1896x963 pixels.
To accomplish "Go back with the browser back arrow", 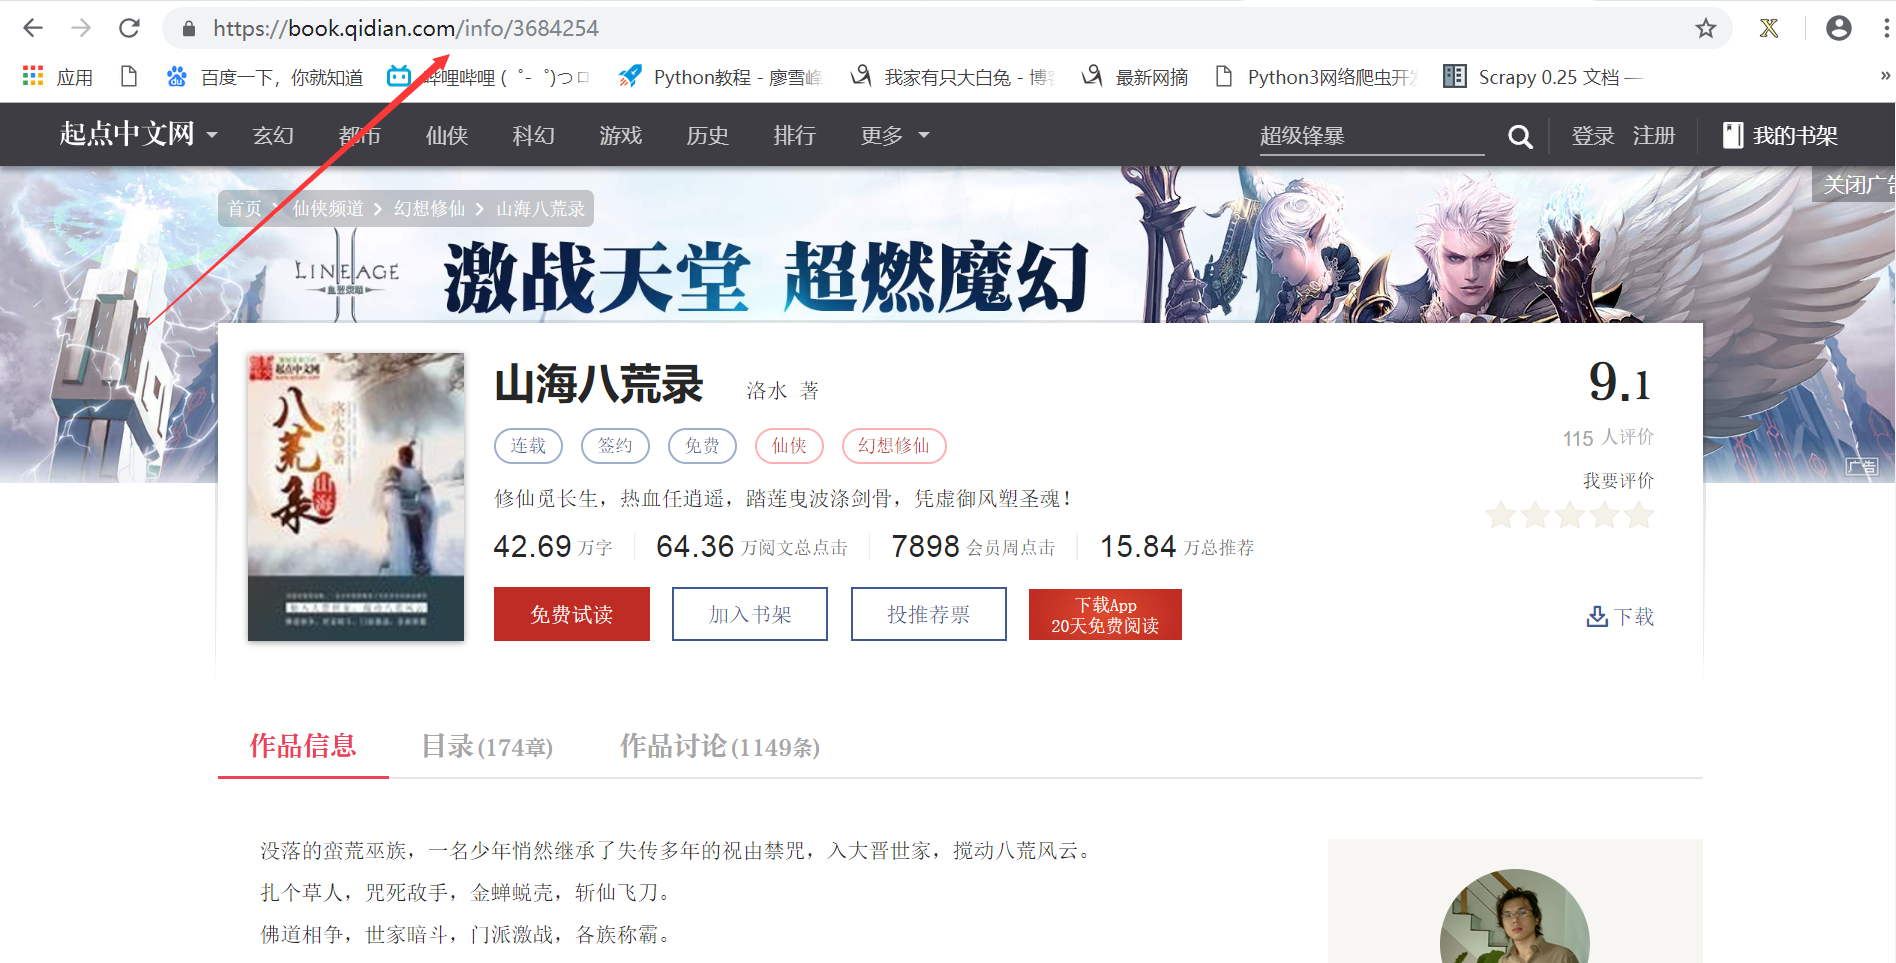I will coord(33,28).
